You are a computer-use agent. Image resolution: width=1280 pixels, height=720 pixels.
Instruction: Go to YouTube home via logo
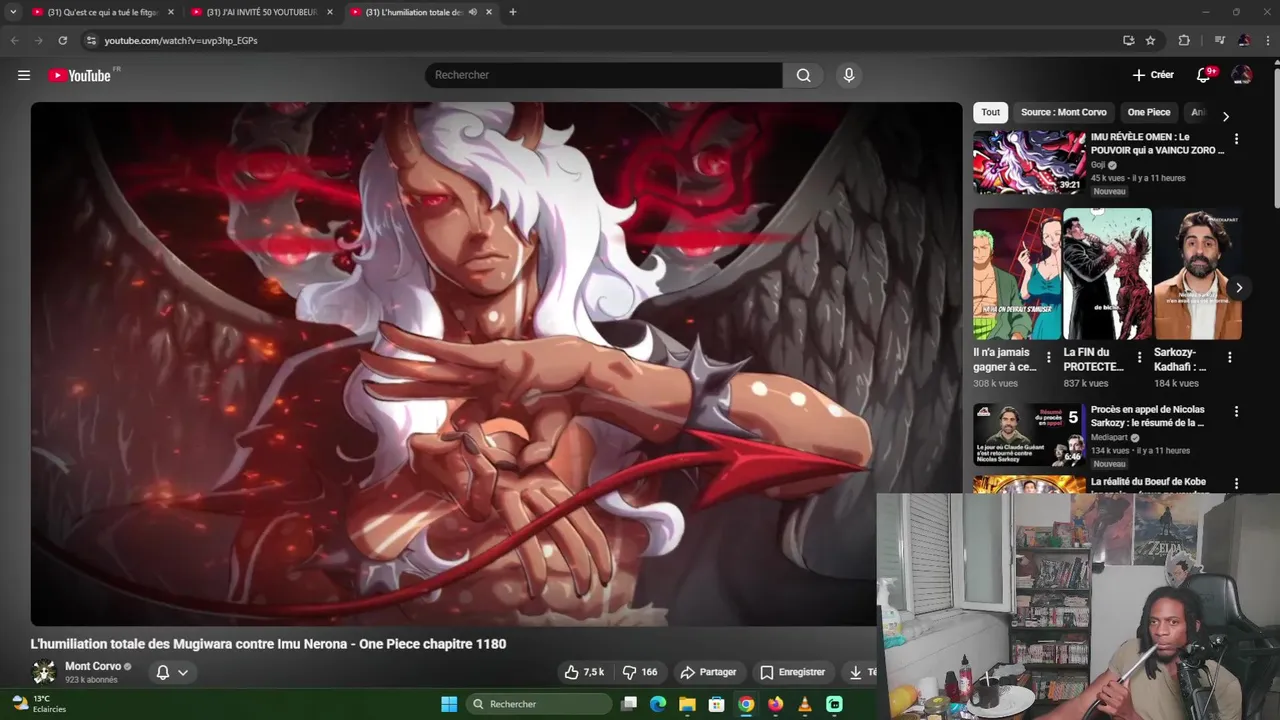[x=79, y=75]
